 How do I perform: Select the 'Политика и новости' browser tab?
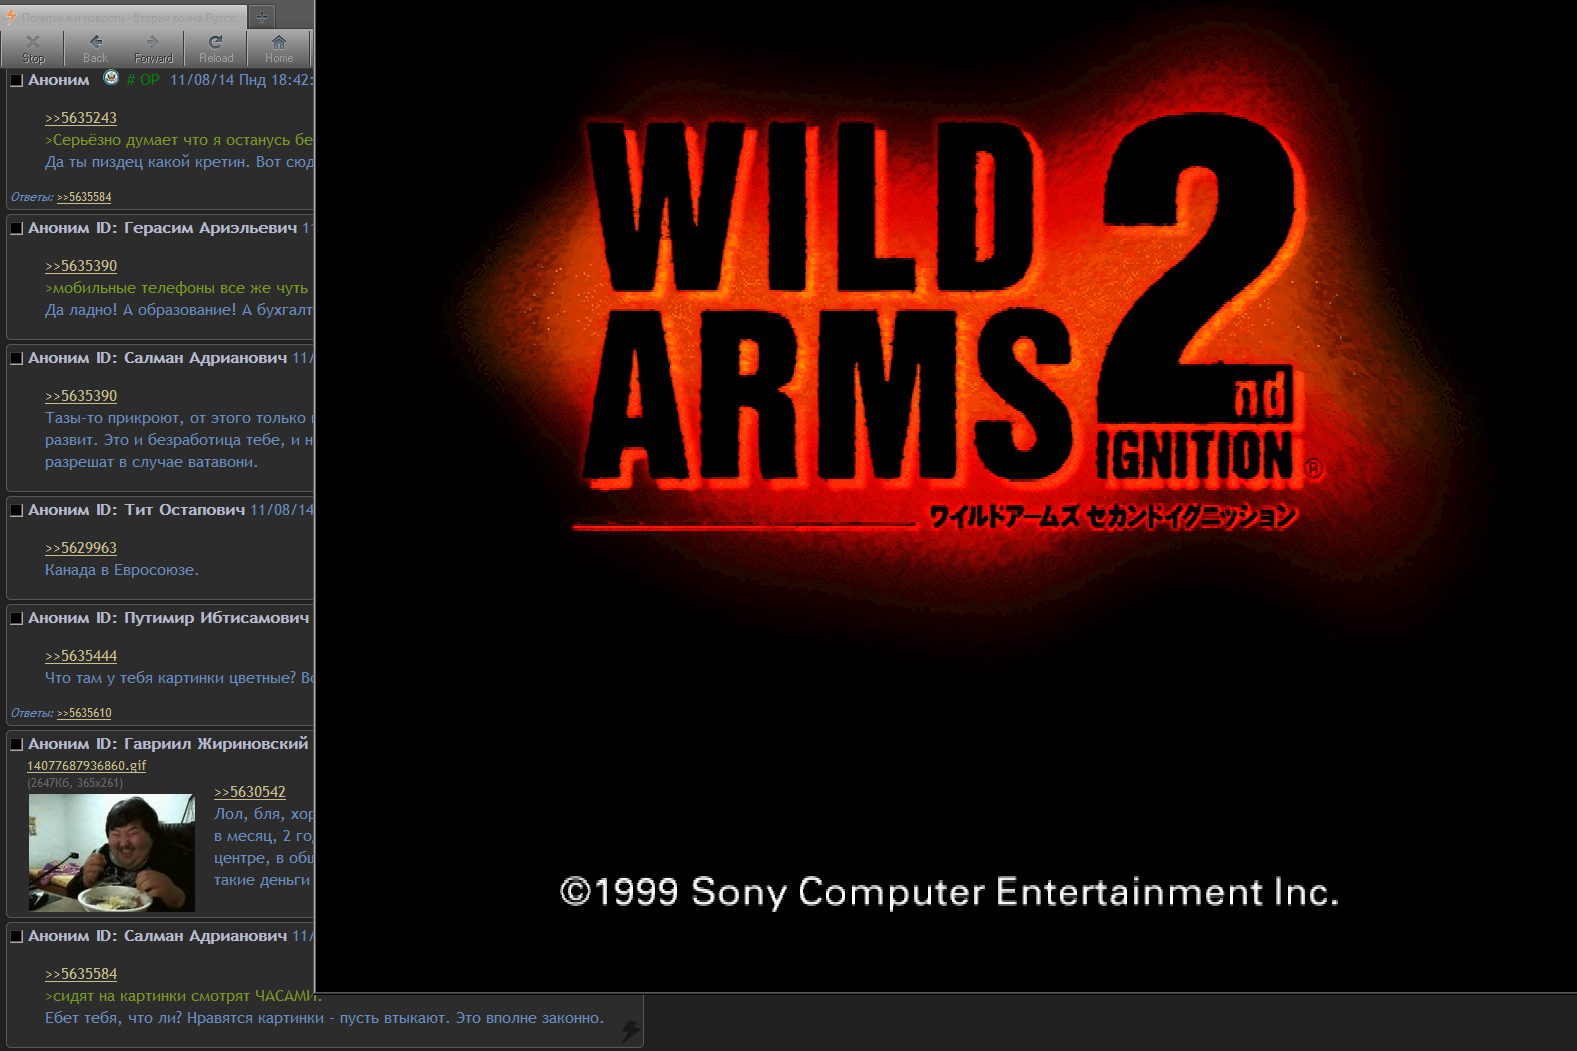tap(124, 17)
